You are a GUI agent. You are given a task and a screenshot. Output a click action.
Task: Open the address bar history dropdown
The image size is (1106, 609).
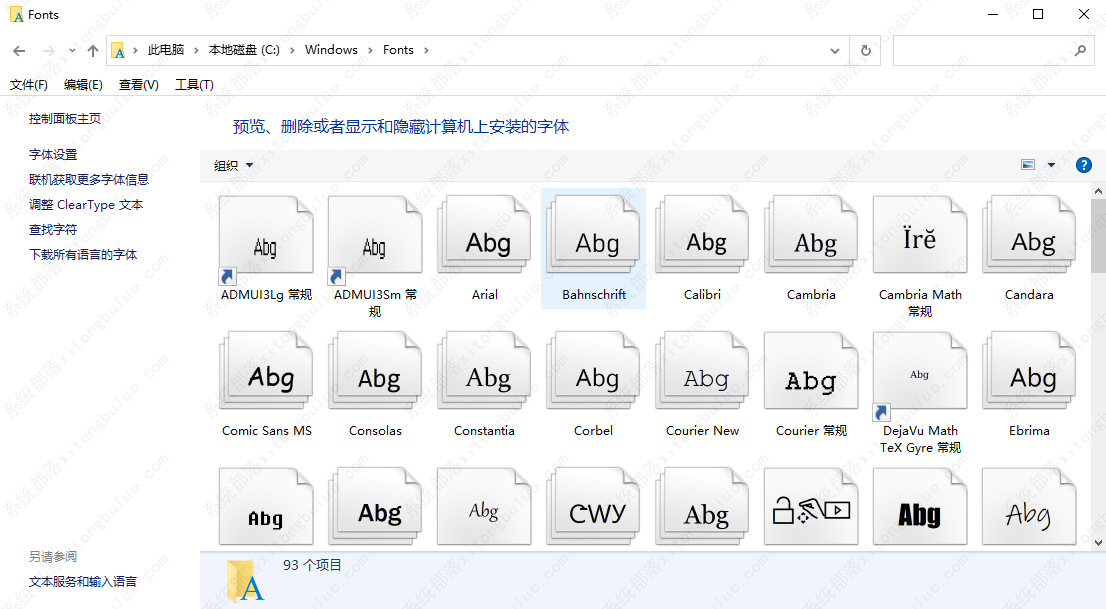[x=835, y=50]
